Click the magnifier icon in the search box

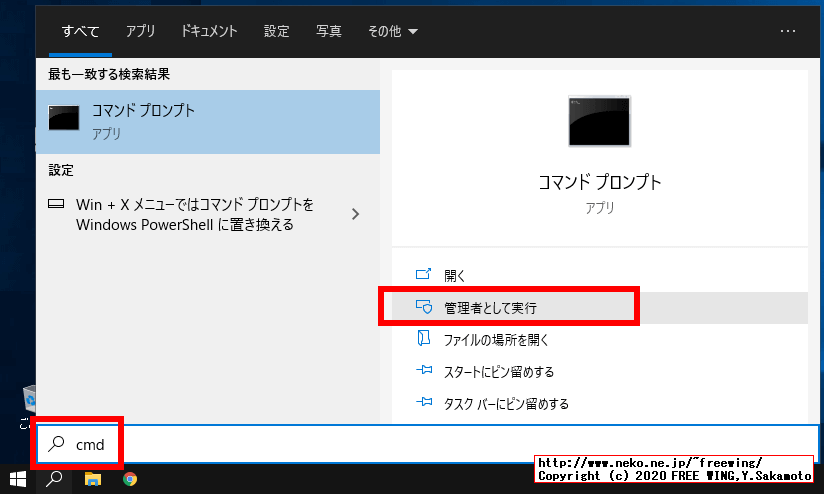56,444
